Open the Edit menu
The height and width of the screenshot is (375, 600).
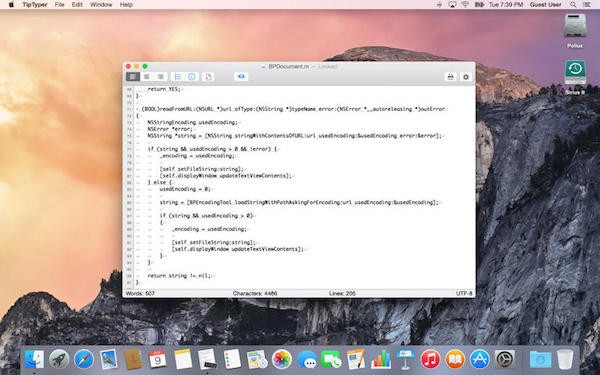77,5
